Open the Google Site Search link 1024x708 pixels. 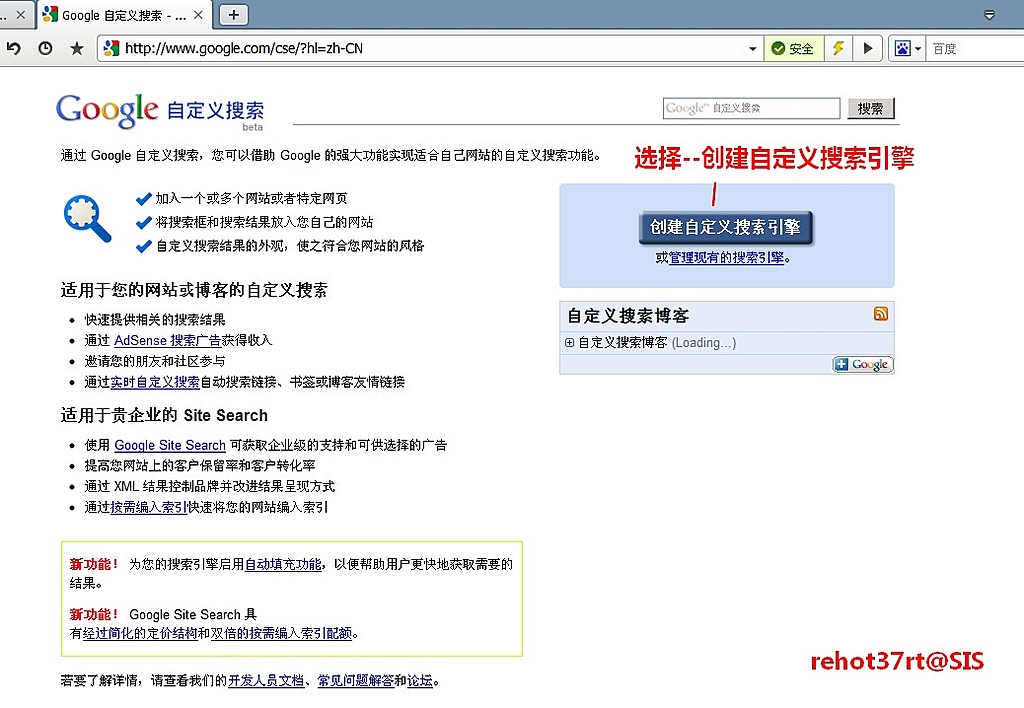click(170, 445)
